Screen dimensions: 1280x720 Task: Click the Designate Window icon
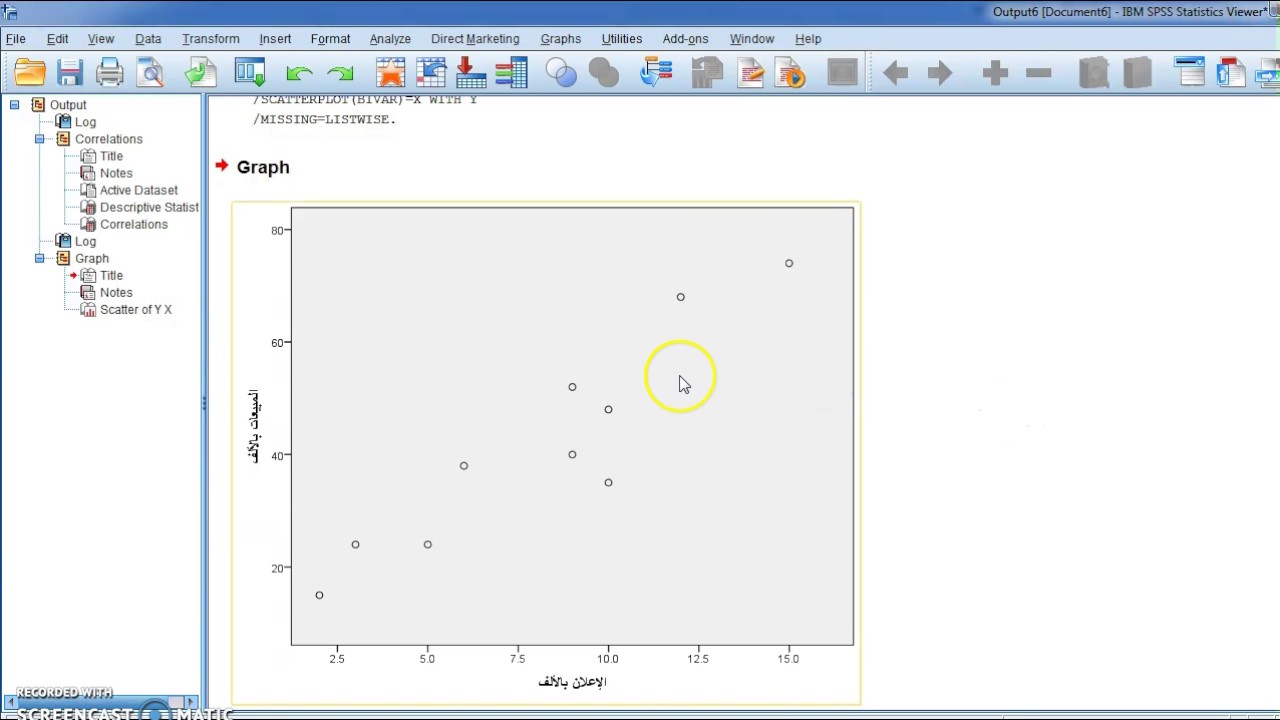click(843, 73)
